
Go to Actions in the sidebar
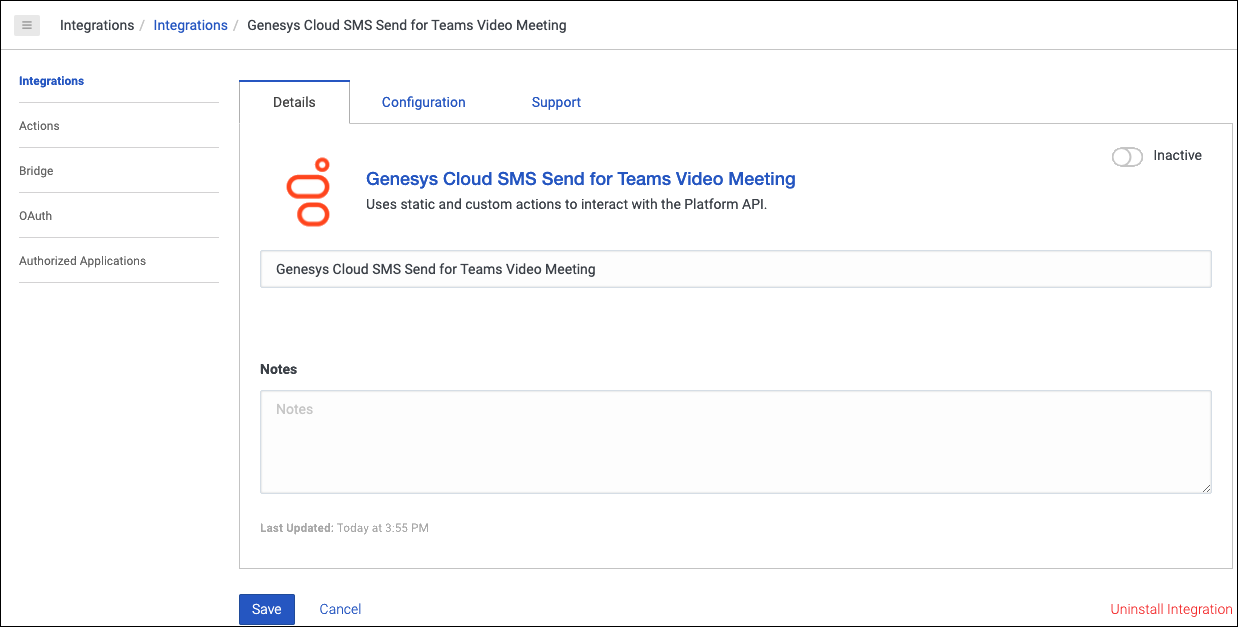point(40,126)
